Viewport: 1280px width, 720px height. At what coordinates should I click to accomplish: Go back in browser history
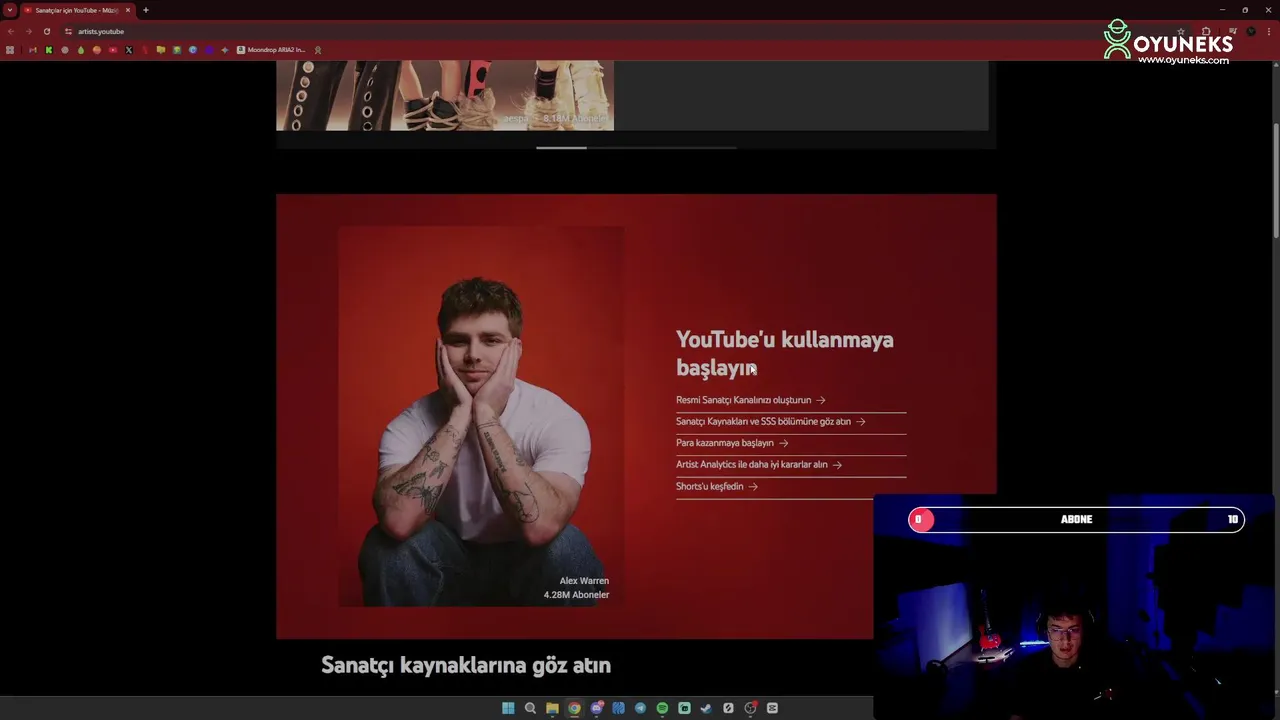click(x=11, y=31)
